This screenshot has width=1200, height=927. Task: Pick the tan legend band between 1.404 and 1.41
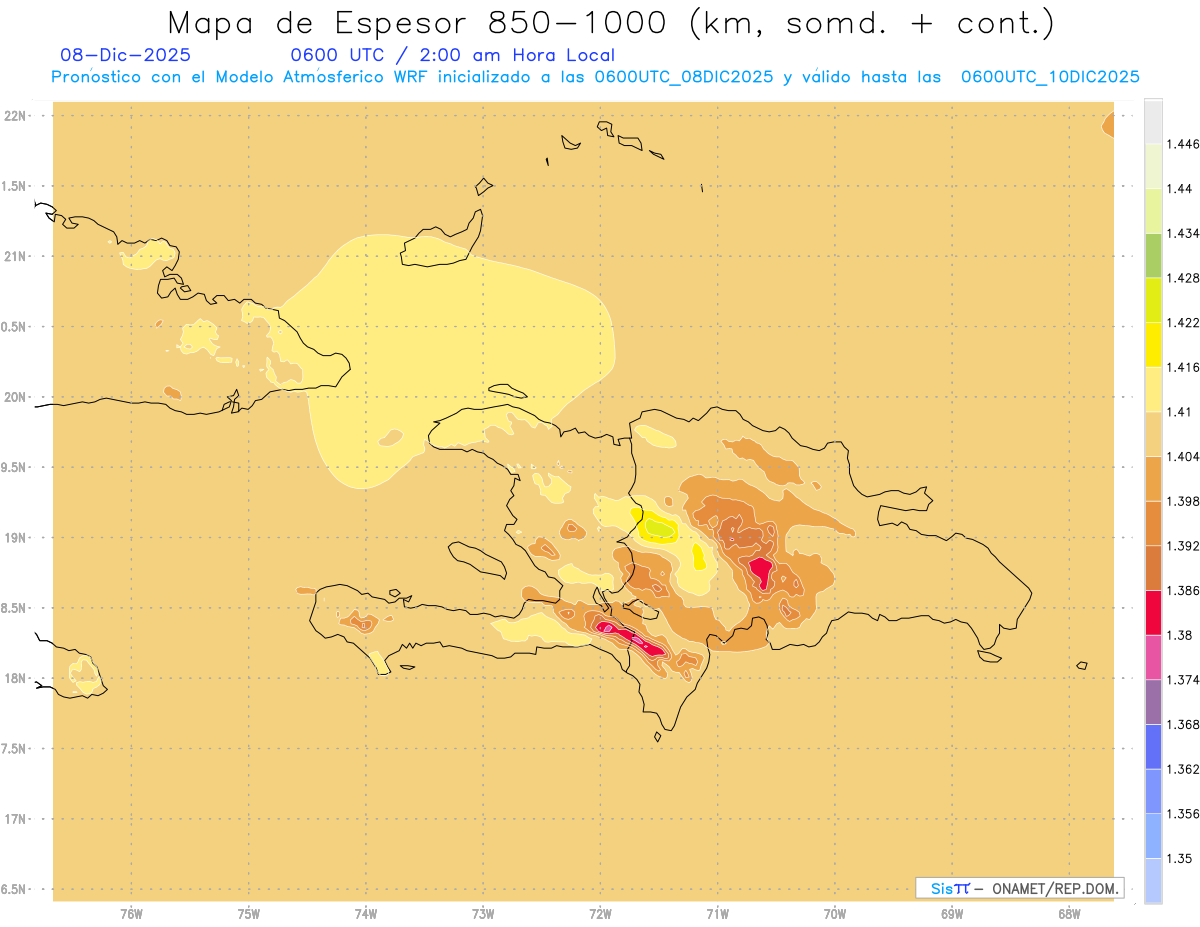pos(1153,434)
